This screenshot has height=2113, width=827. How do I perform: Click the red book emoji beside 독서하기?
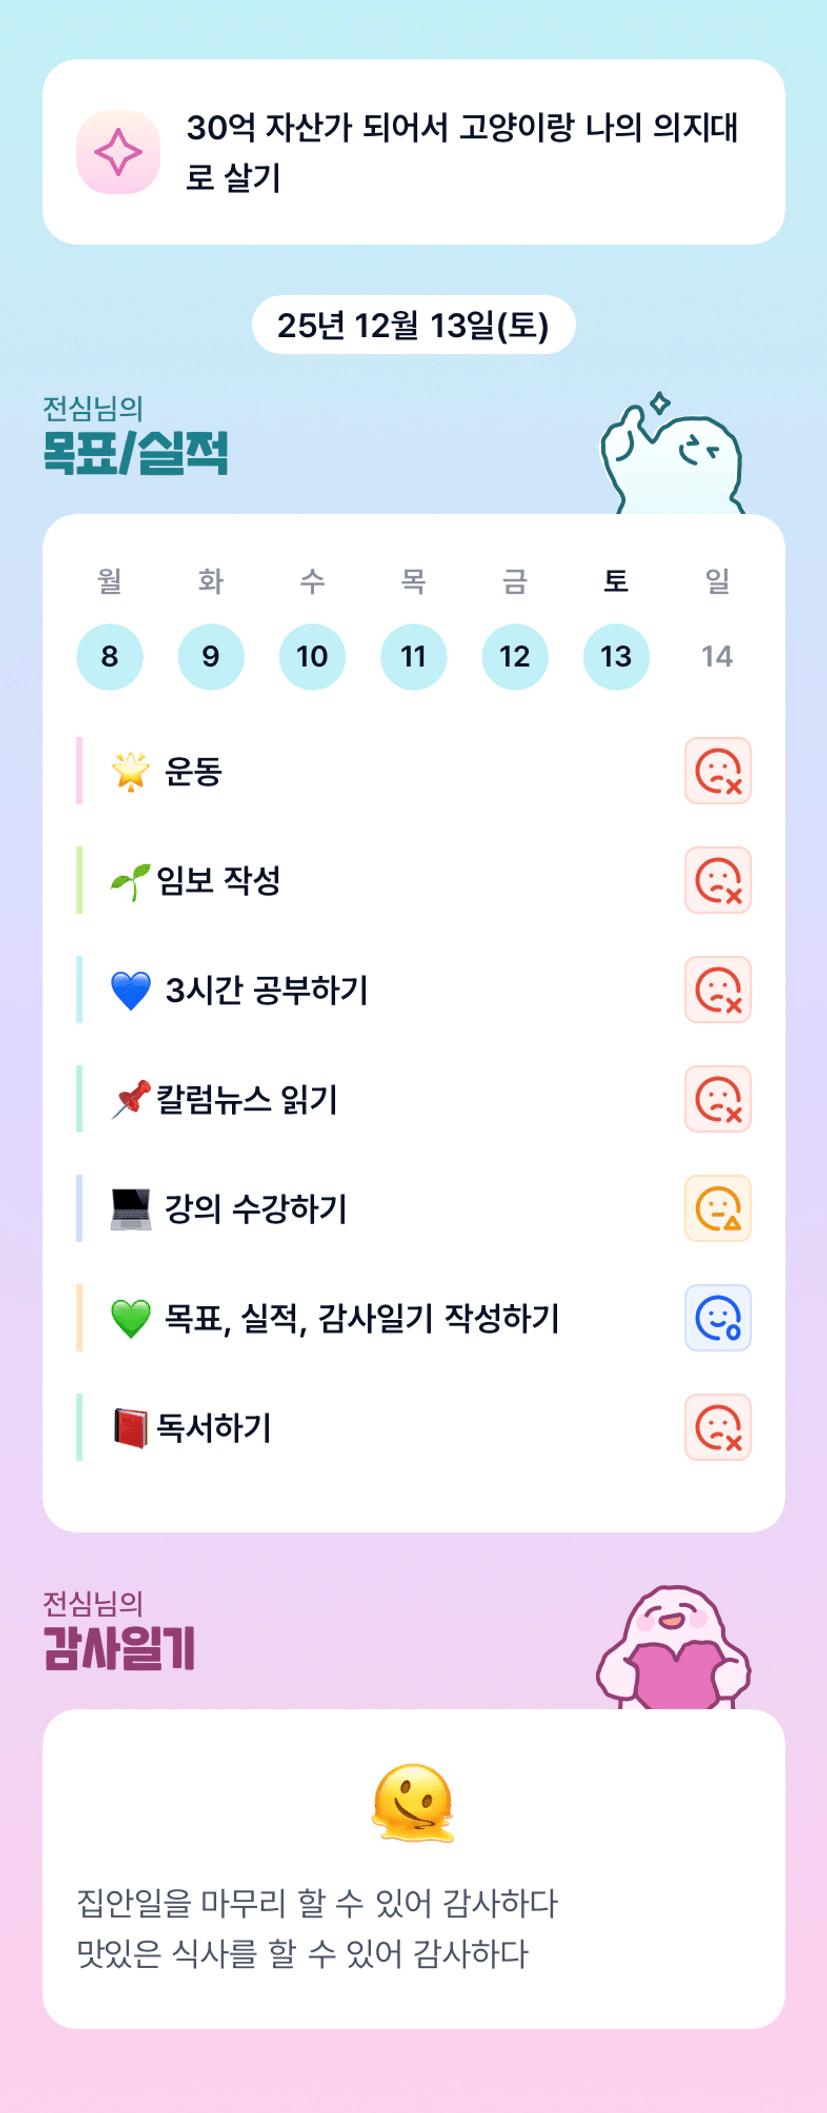point(130,1428)
